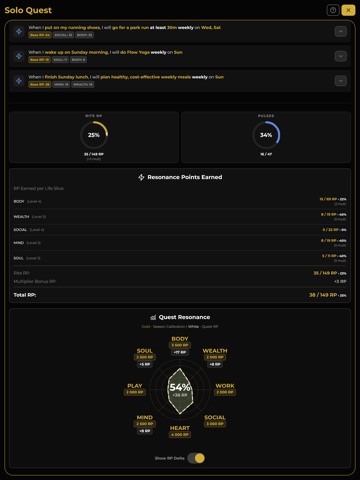Select the SOUL label on the radar chart
The height and width of the screenshot is (480, 360).
[x=145, y=351]
